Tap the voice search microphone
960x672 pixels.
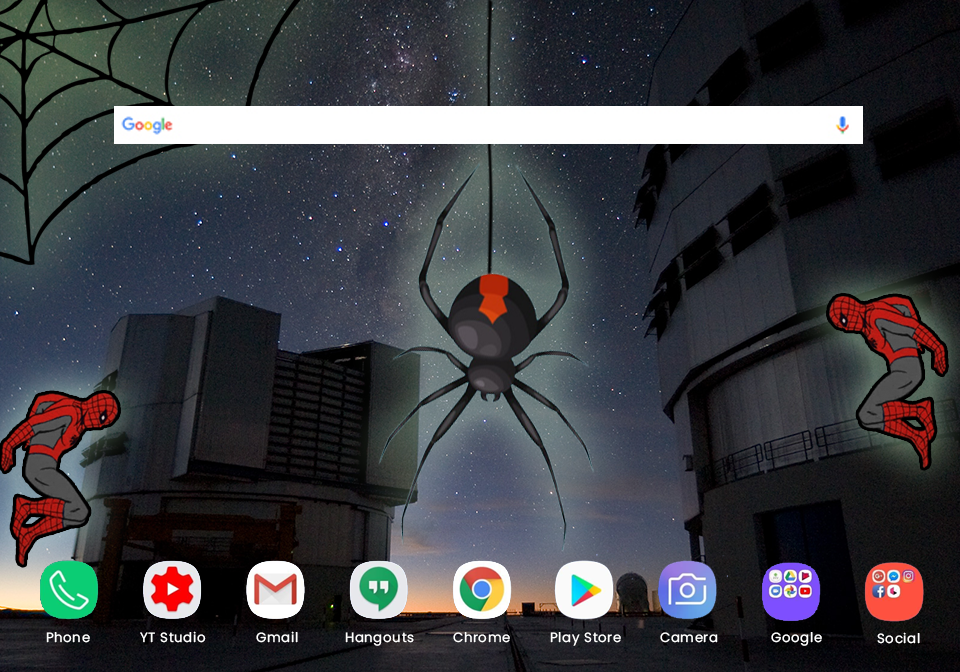pos(842,125)
